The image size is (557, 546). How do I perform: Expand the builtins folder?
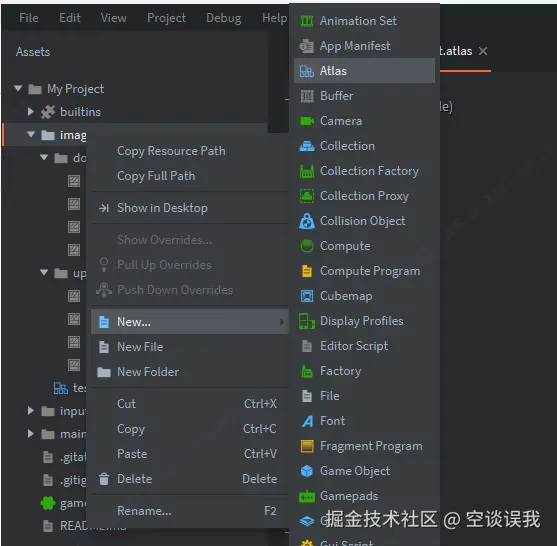31,112
